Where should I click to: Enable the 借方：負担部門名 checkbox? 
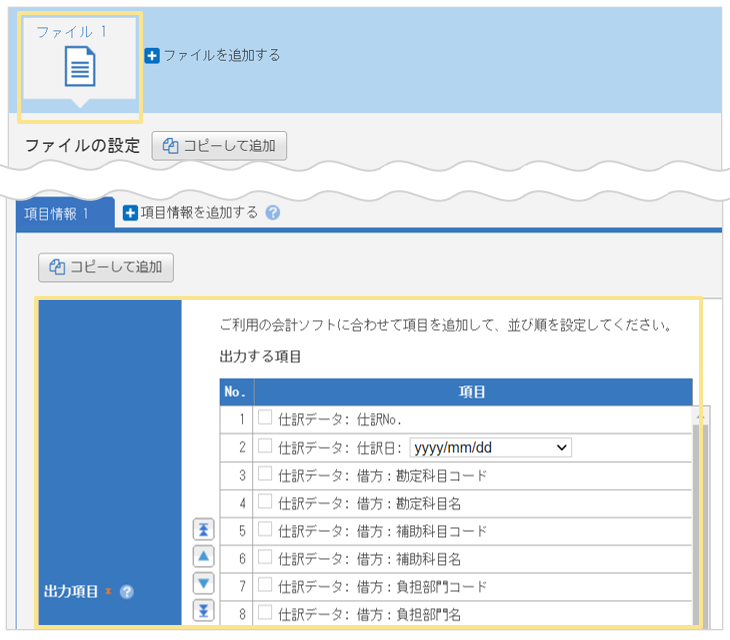click(x=265, y=613)
